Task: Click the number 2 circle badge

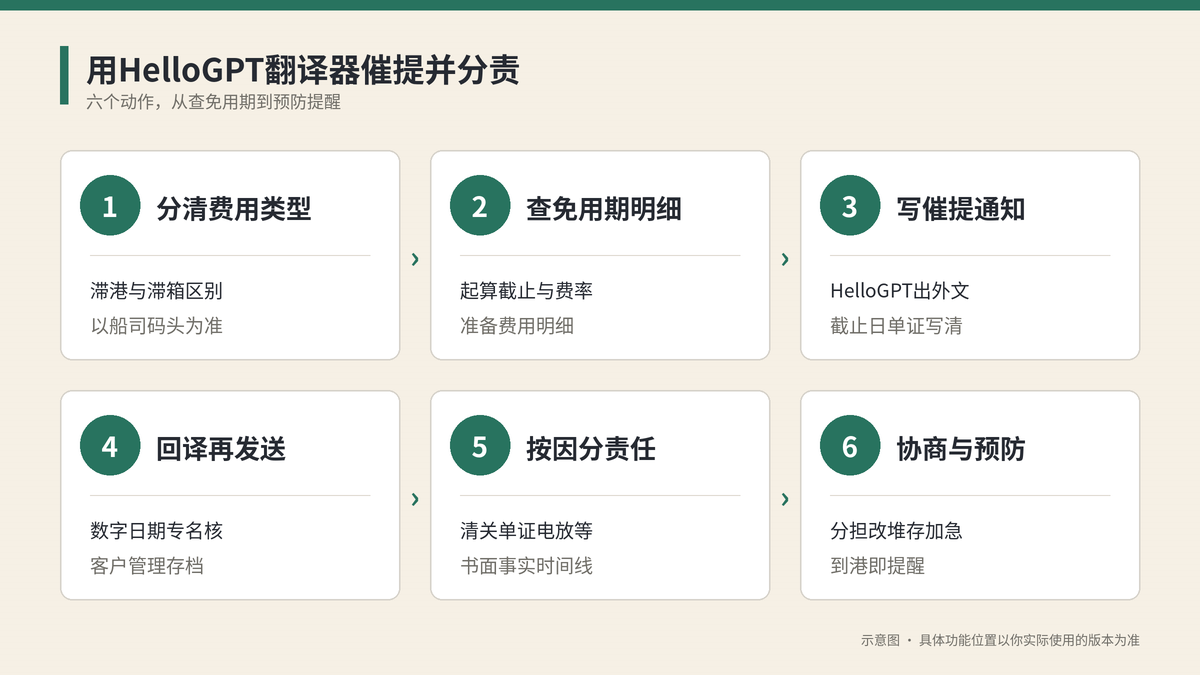Action: 480,207
